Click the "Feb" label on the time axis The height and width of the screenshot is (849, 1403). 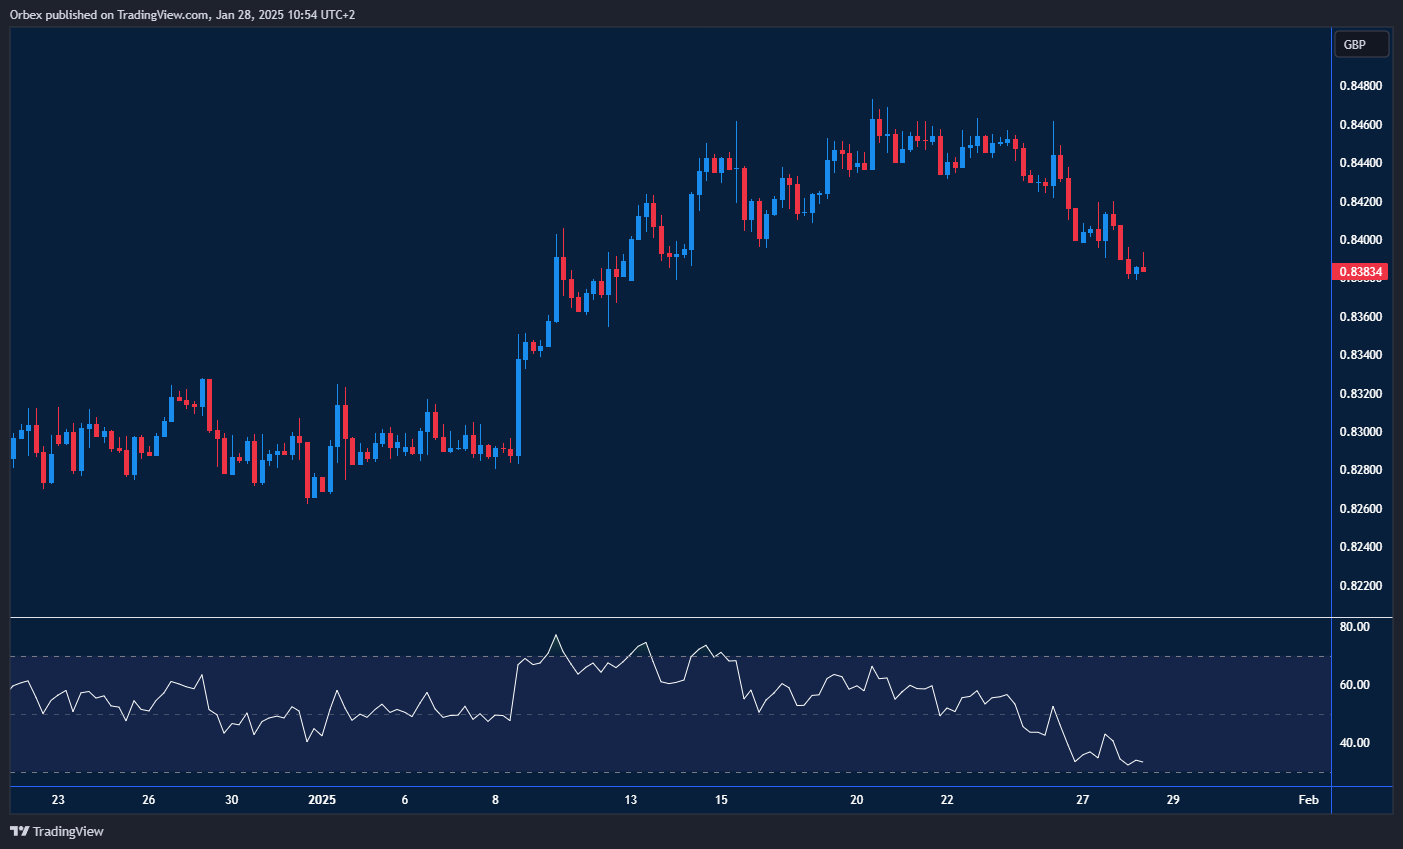[1307, 799]
